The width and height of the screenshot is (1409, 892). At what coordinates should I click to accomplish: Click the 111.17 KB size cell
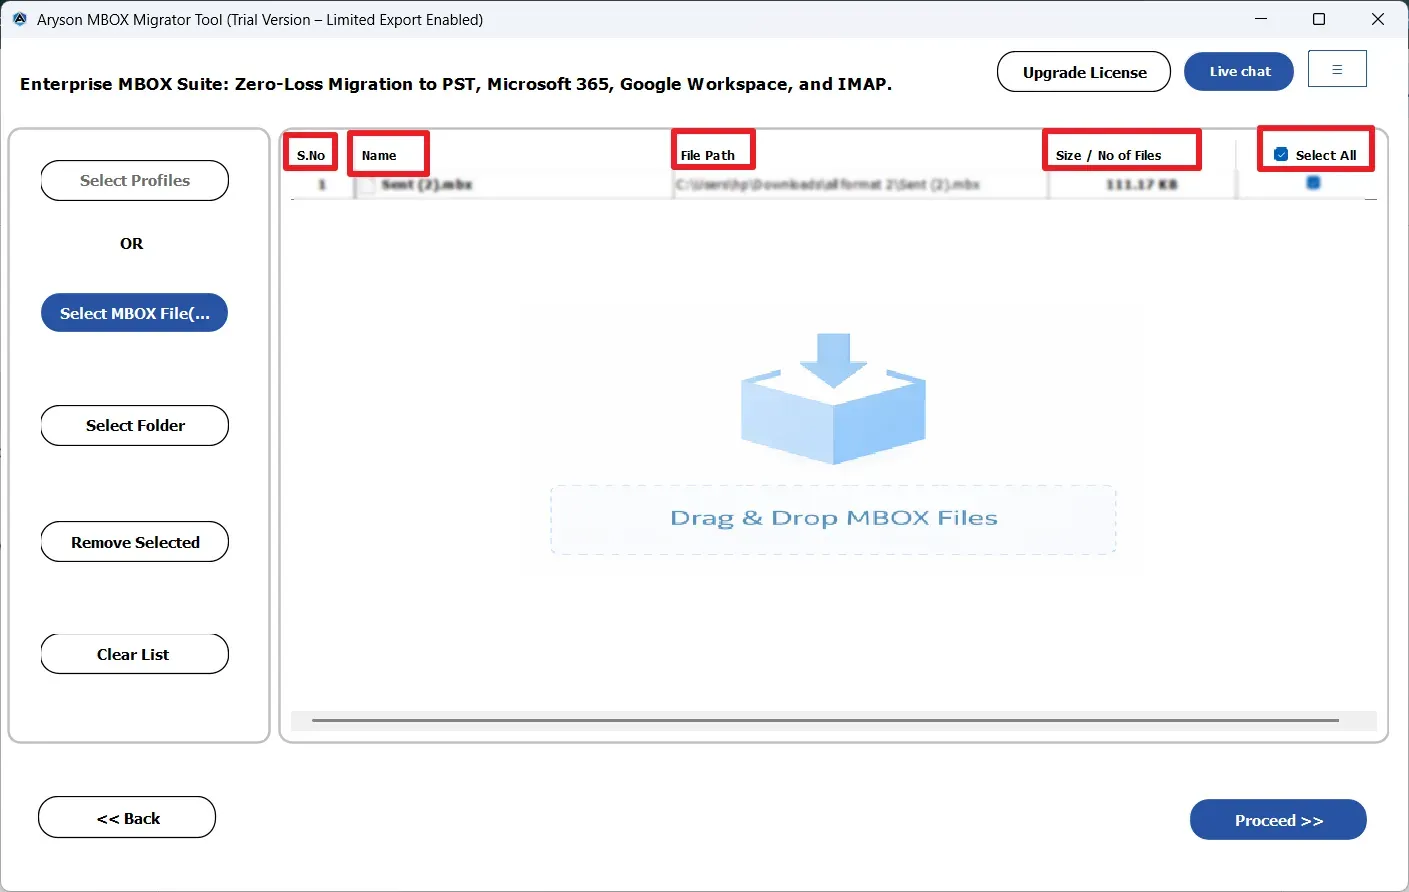coord(1141,185)
